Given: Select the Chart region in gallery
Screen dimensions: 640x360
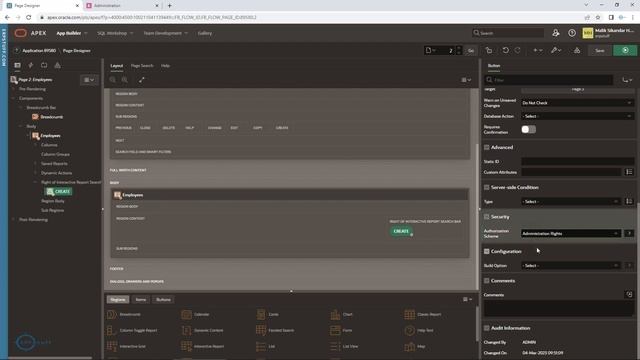Looking at the screenshot, I should (342, 314).
